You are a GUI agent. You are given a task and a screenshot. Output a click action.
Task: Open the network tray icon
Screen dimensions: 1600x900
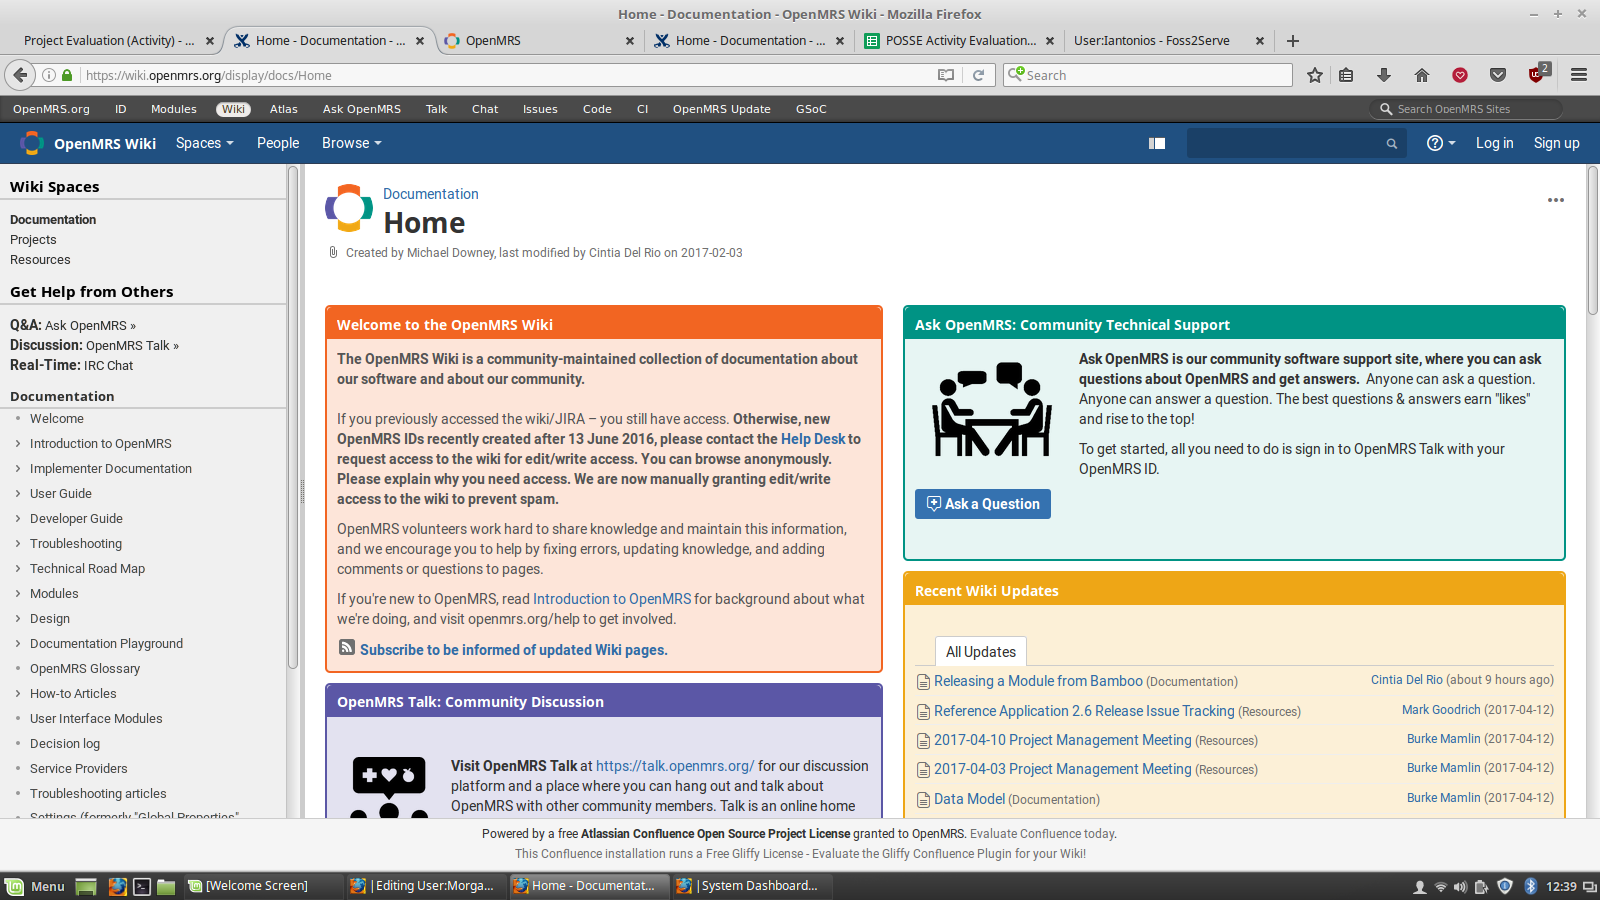point(1441,887)
